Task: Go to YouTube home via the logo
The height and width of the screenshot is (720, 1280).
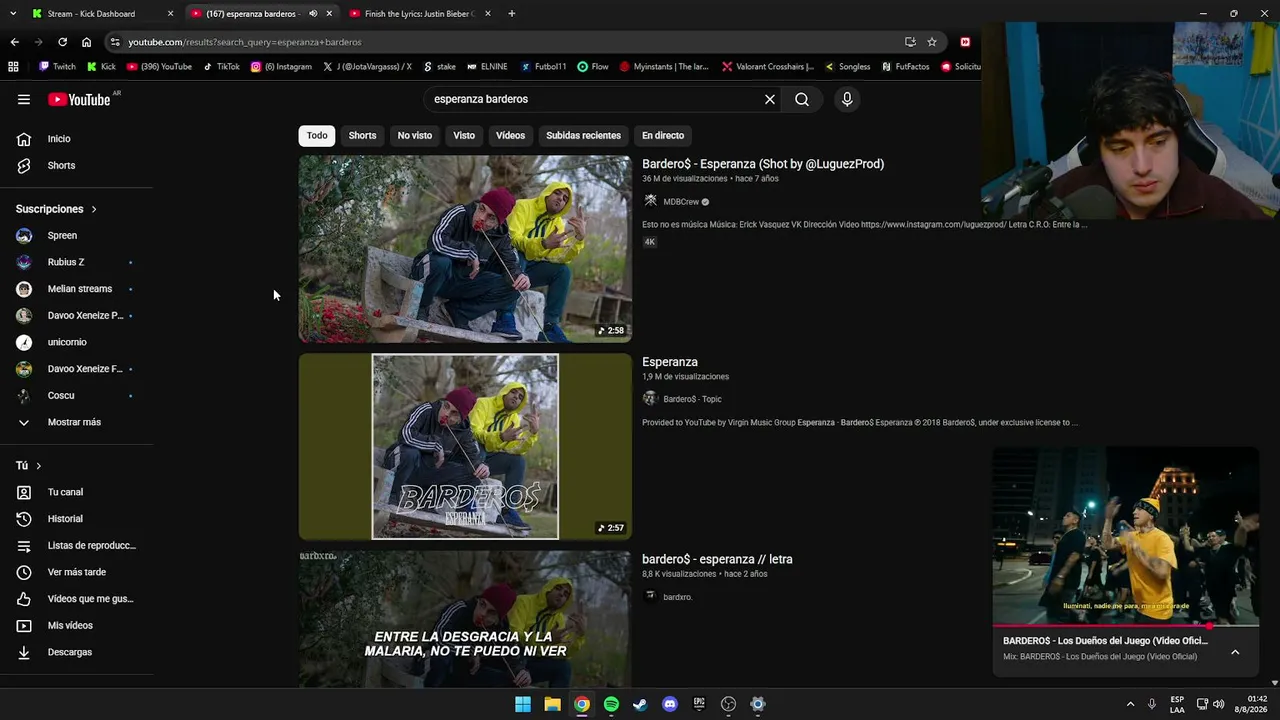Action: (79, 99)
